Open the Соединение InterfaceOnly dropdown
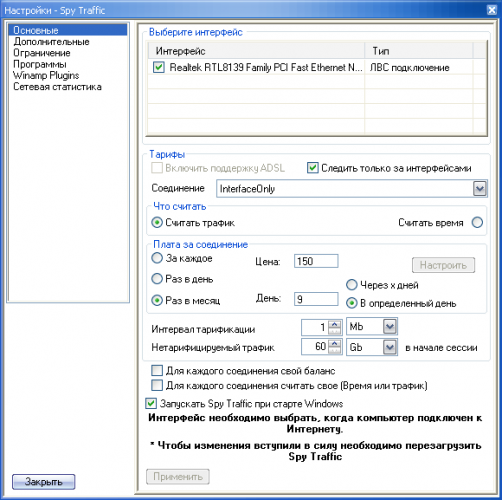This screenshot has height=500, width=502. pyautogui.click(x=480, y=189)
